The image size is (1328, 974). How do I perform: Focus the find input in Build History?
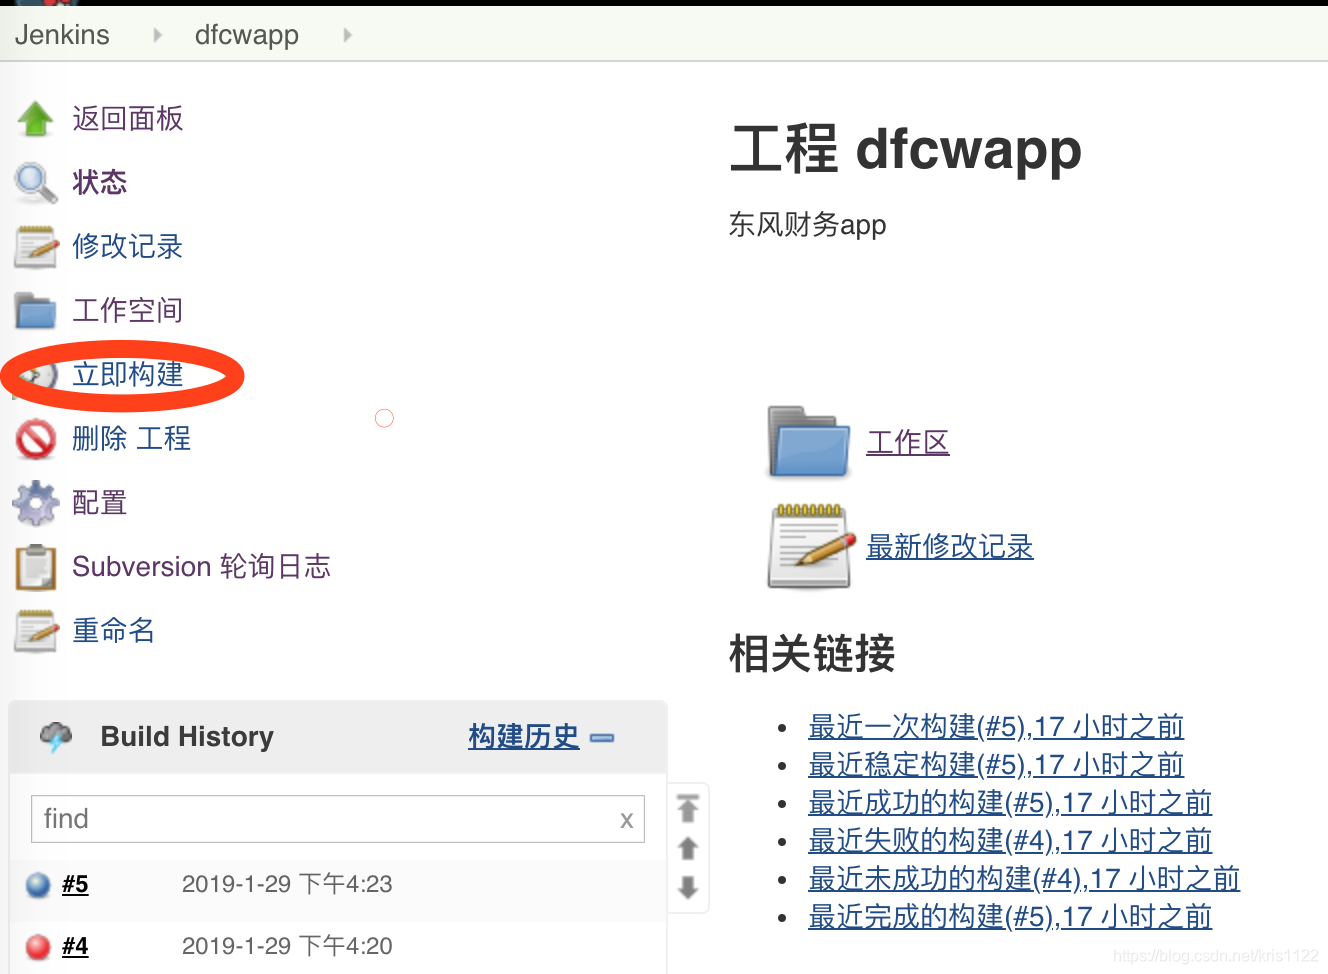click(338, 820)
